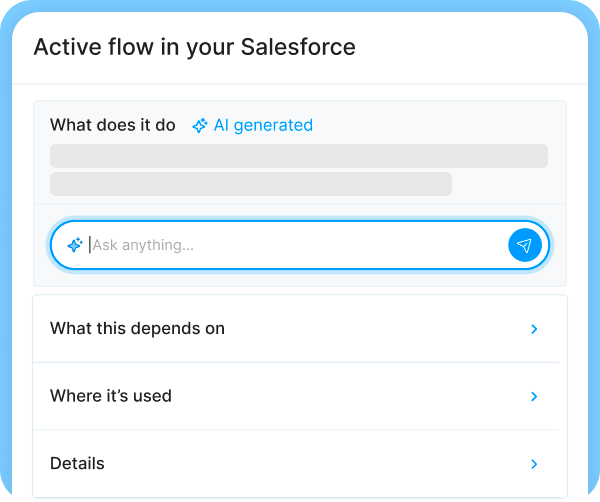Click the Active flow in your Salesforce title

pyautogui.click(x=194, y=47)
